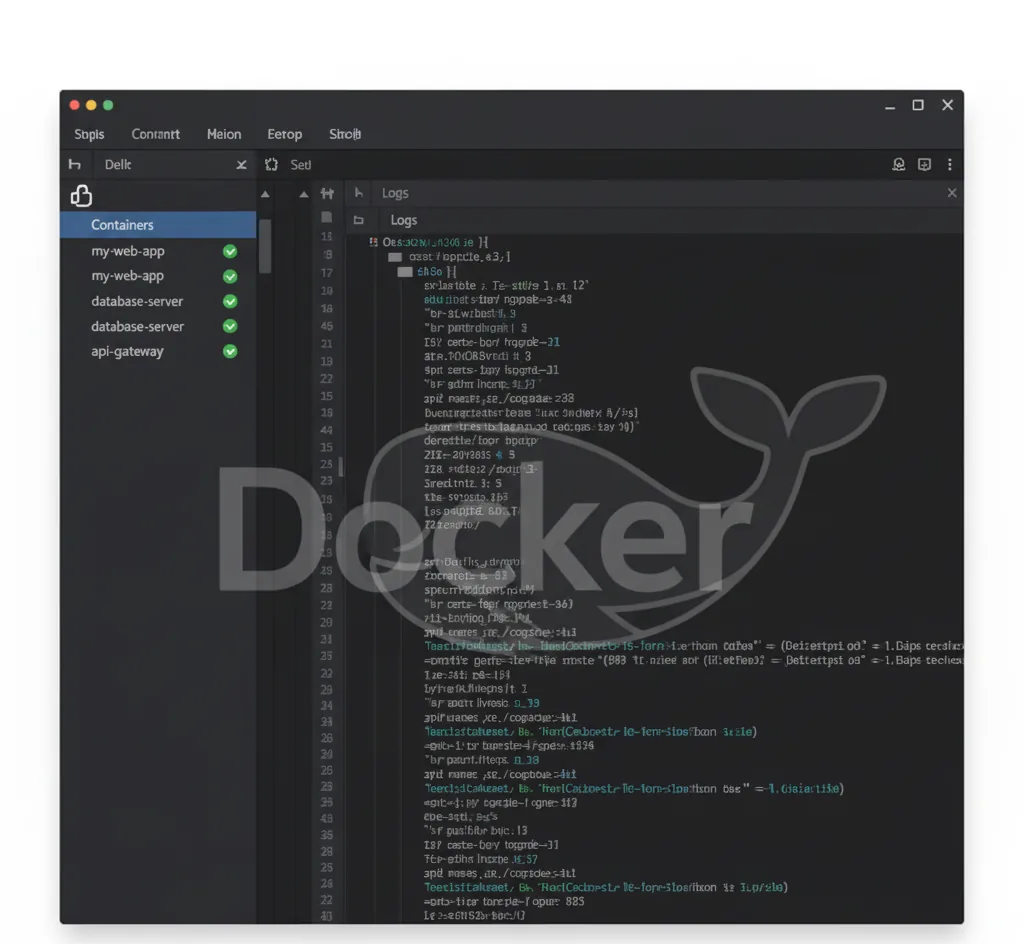1024x944 pixels.
Task: Minimize the window with the dash button
Action: (890, 108)
